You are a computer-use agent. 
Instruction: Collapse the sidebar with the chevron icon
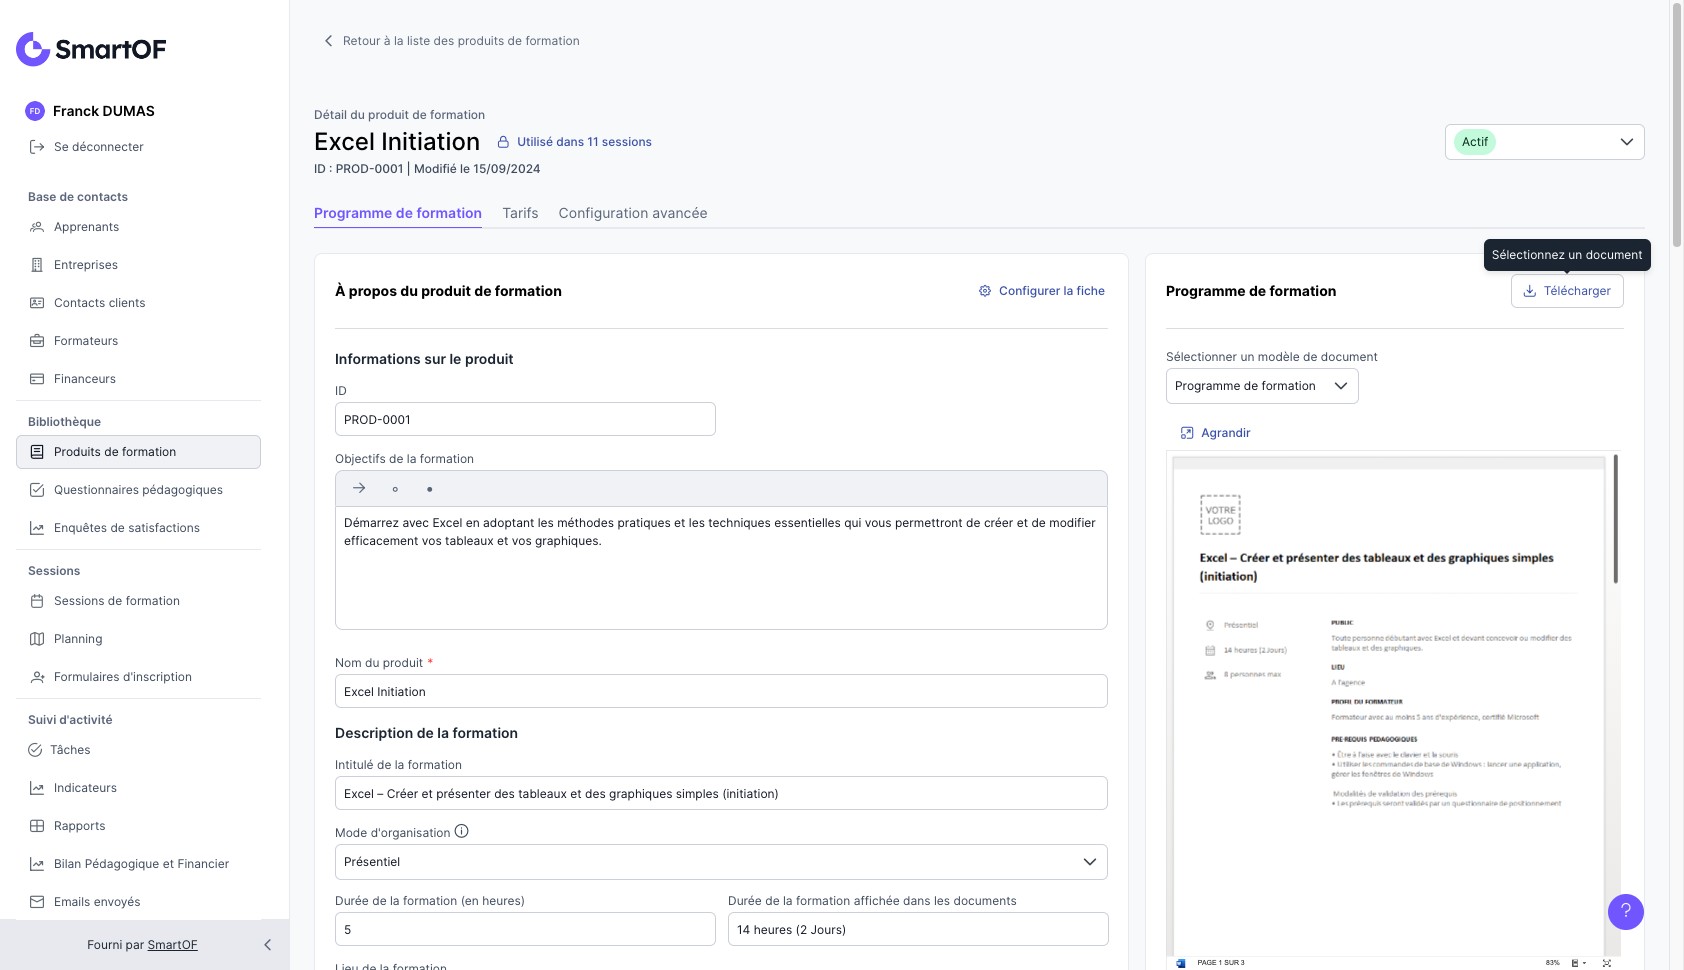267,945
